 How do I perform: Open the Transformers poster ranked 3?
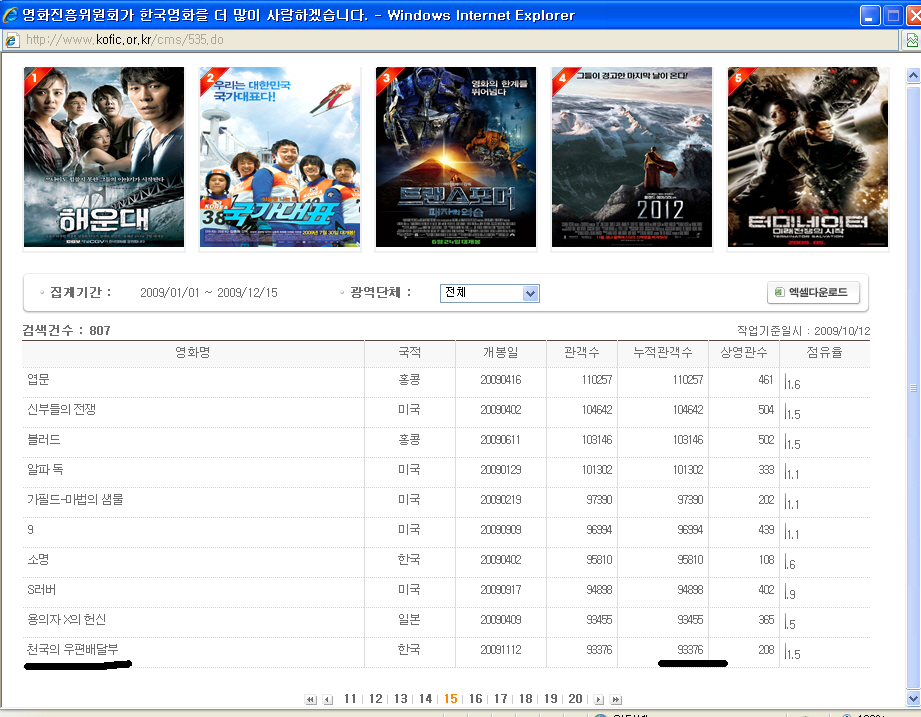[456, 157]
